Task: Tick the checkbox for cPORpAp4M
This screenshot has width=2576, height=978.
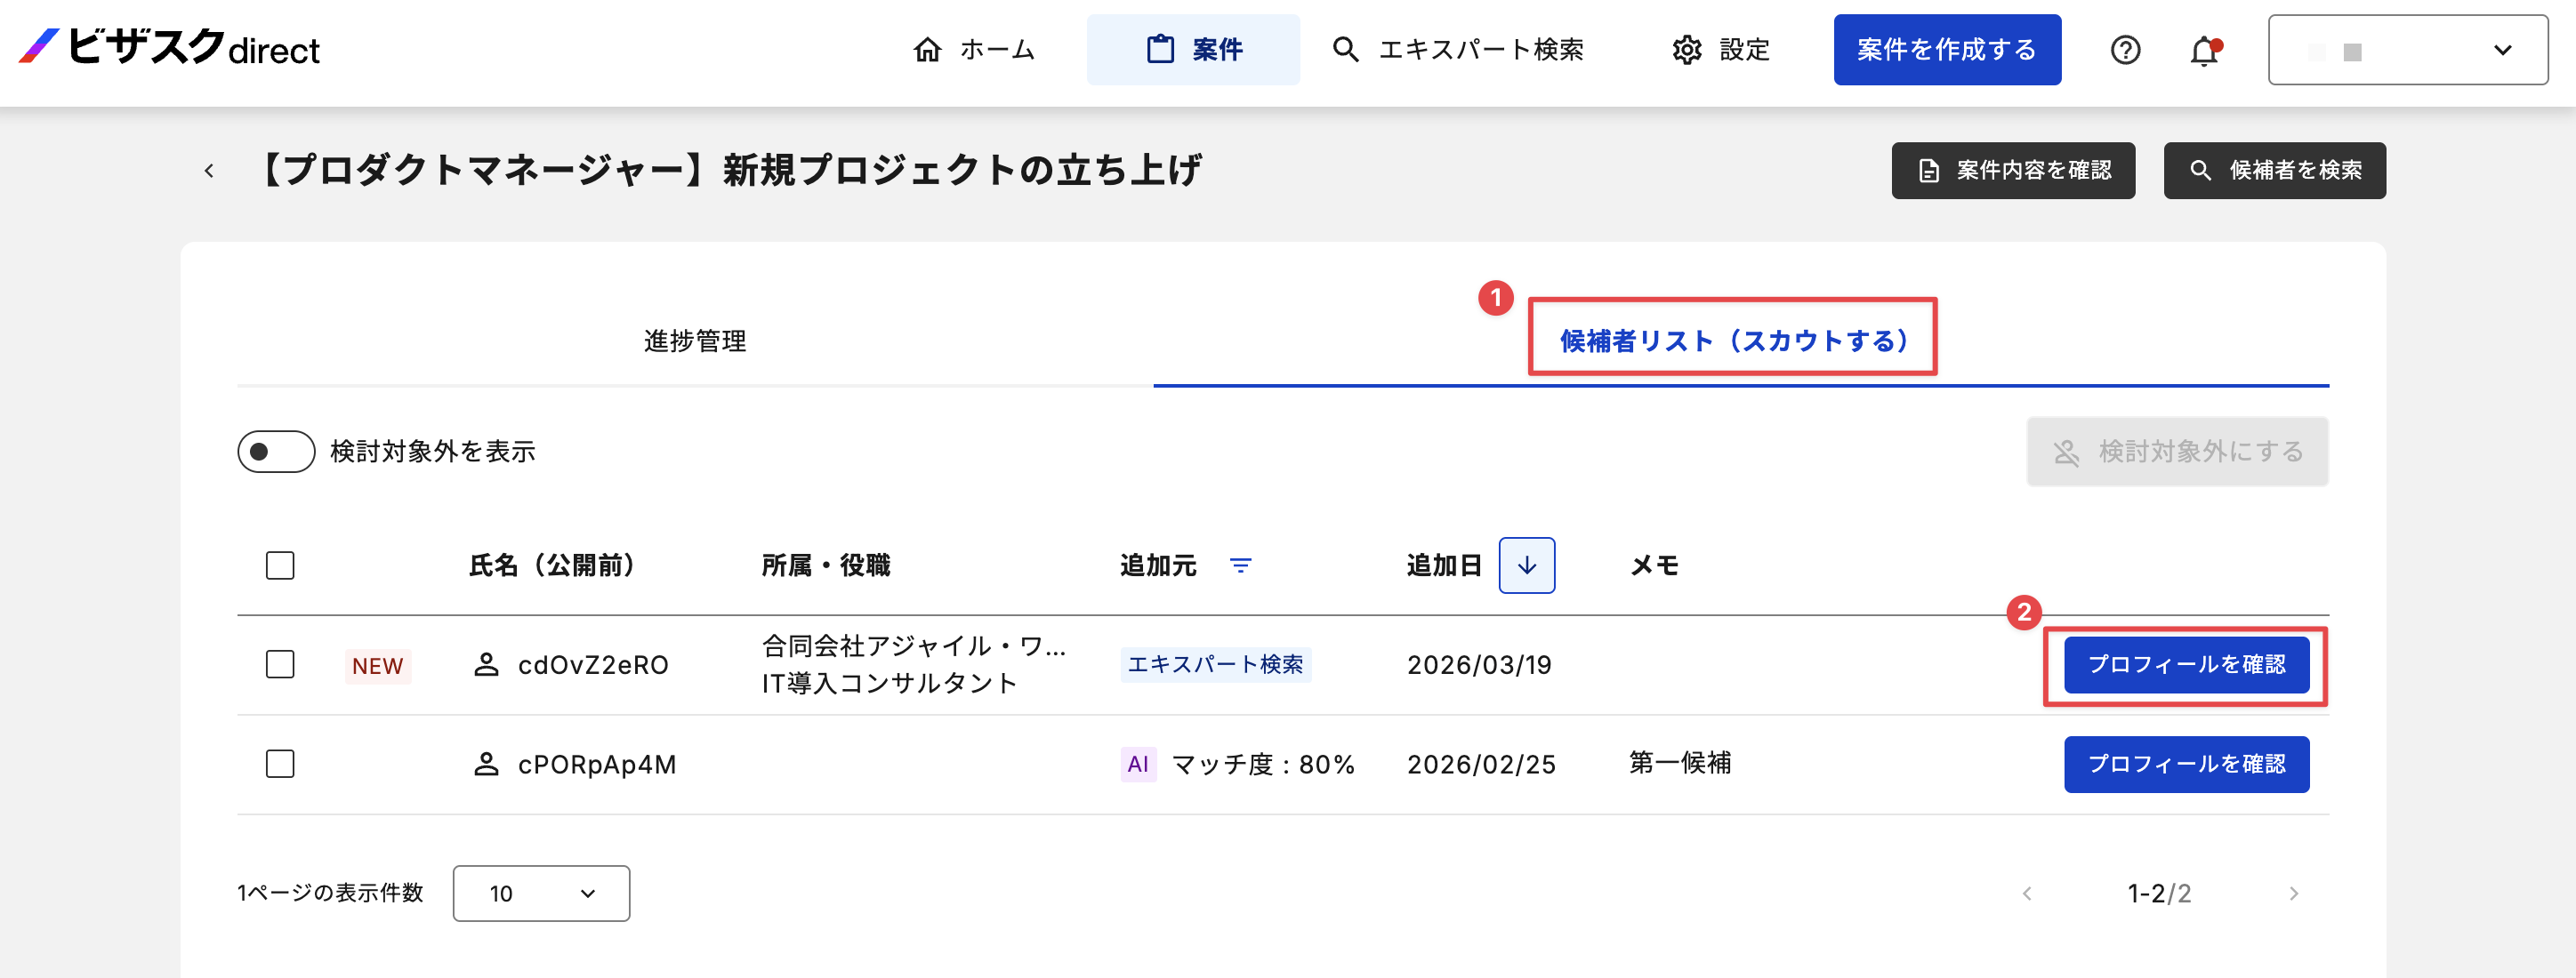Action: [x=280, y=764]
